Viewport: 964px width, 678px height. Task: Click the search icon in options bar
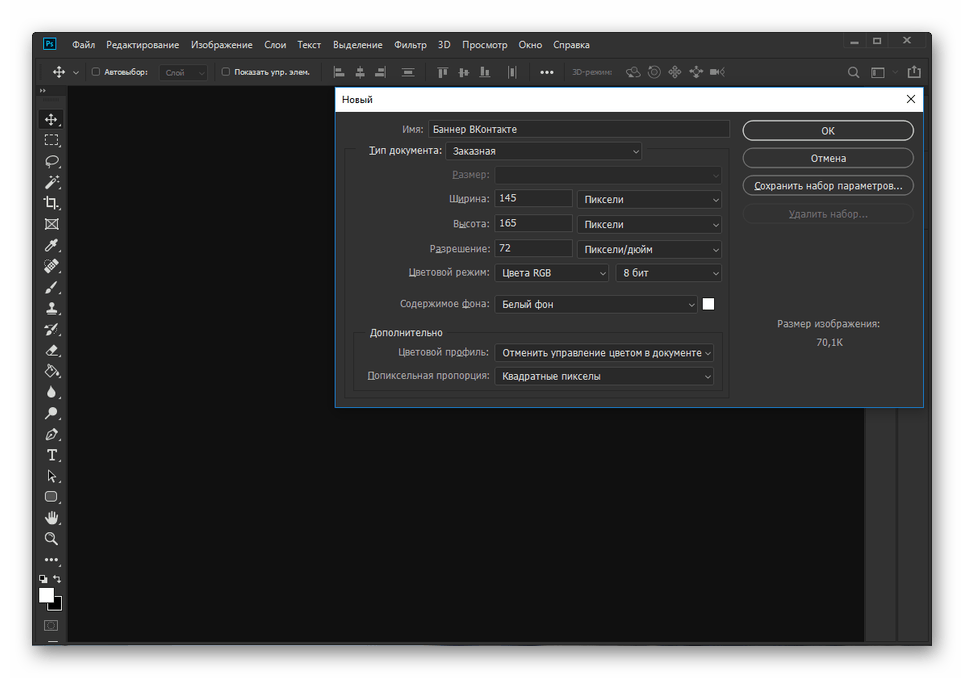point(853,72)
